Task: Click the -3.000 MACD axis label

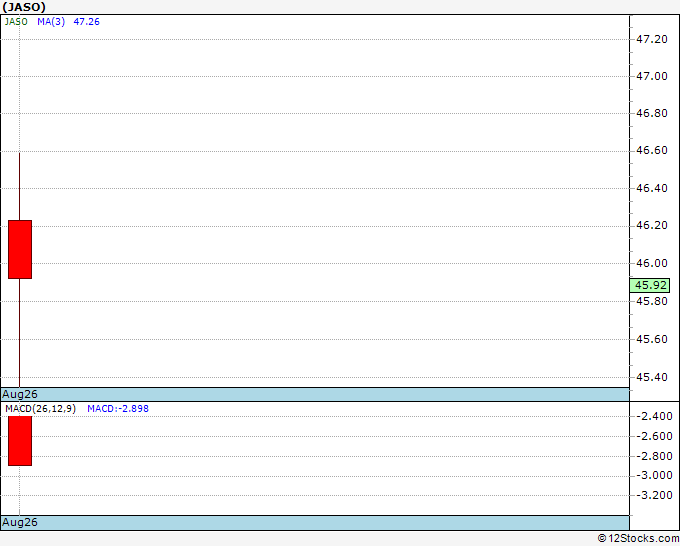Action: tap(654, 475)
